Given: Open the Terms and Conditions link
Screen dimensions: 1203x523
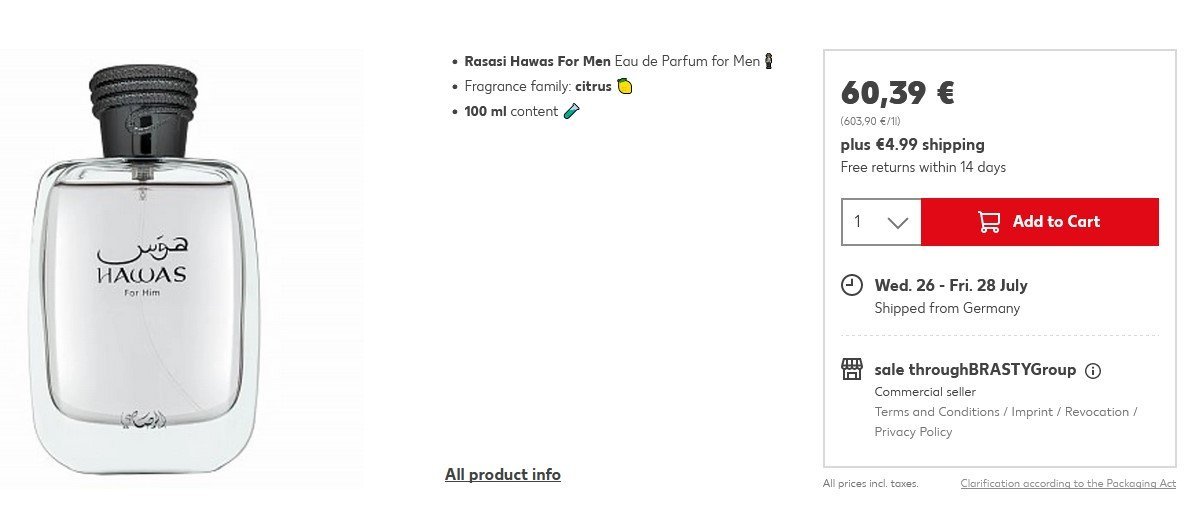Looking at the screenshot, I should click(937, 412).
